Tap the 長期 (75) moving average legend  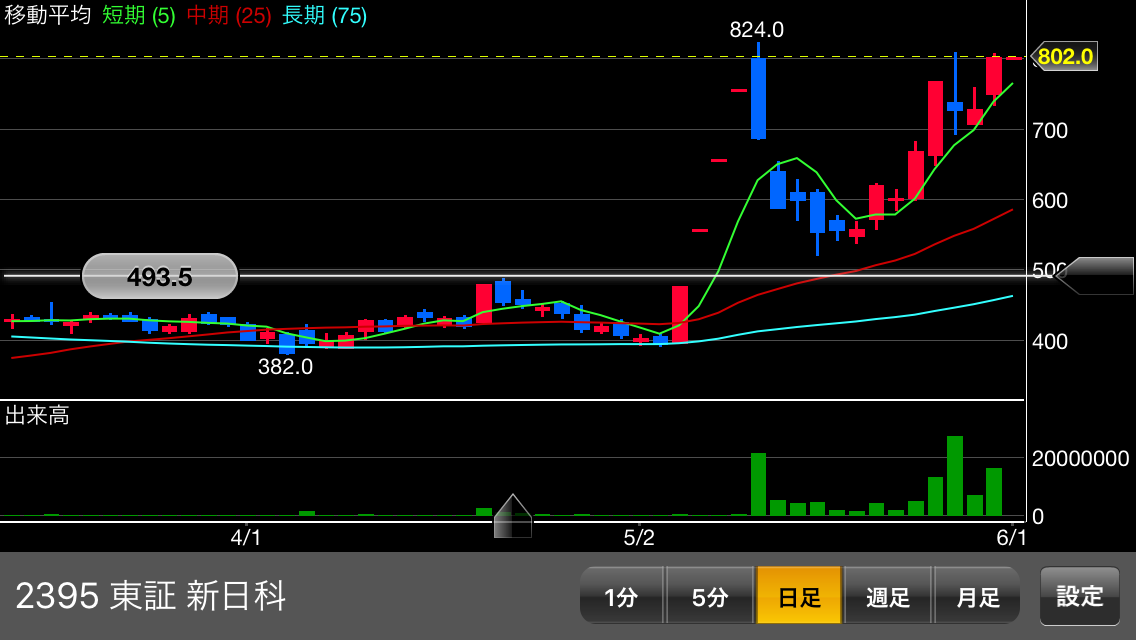(x=324, y=16)
